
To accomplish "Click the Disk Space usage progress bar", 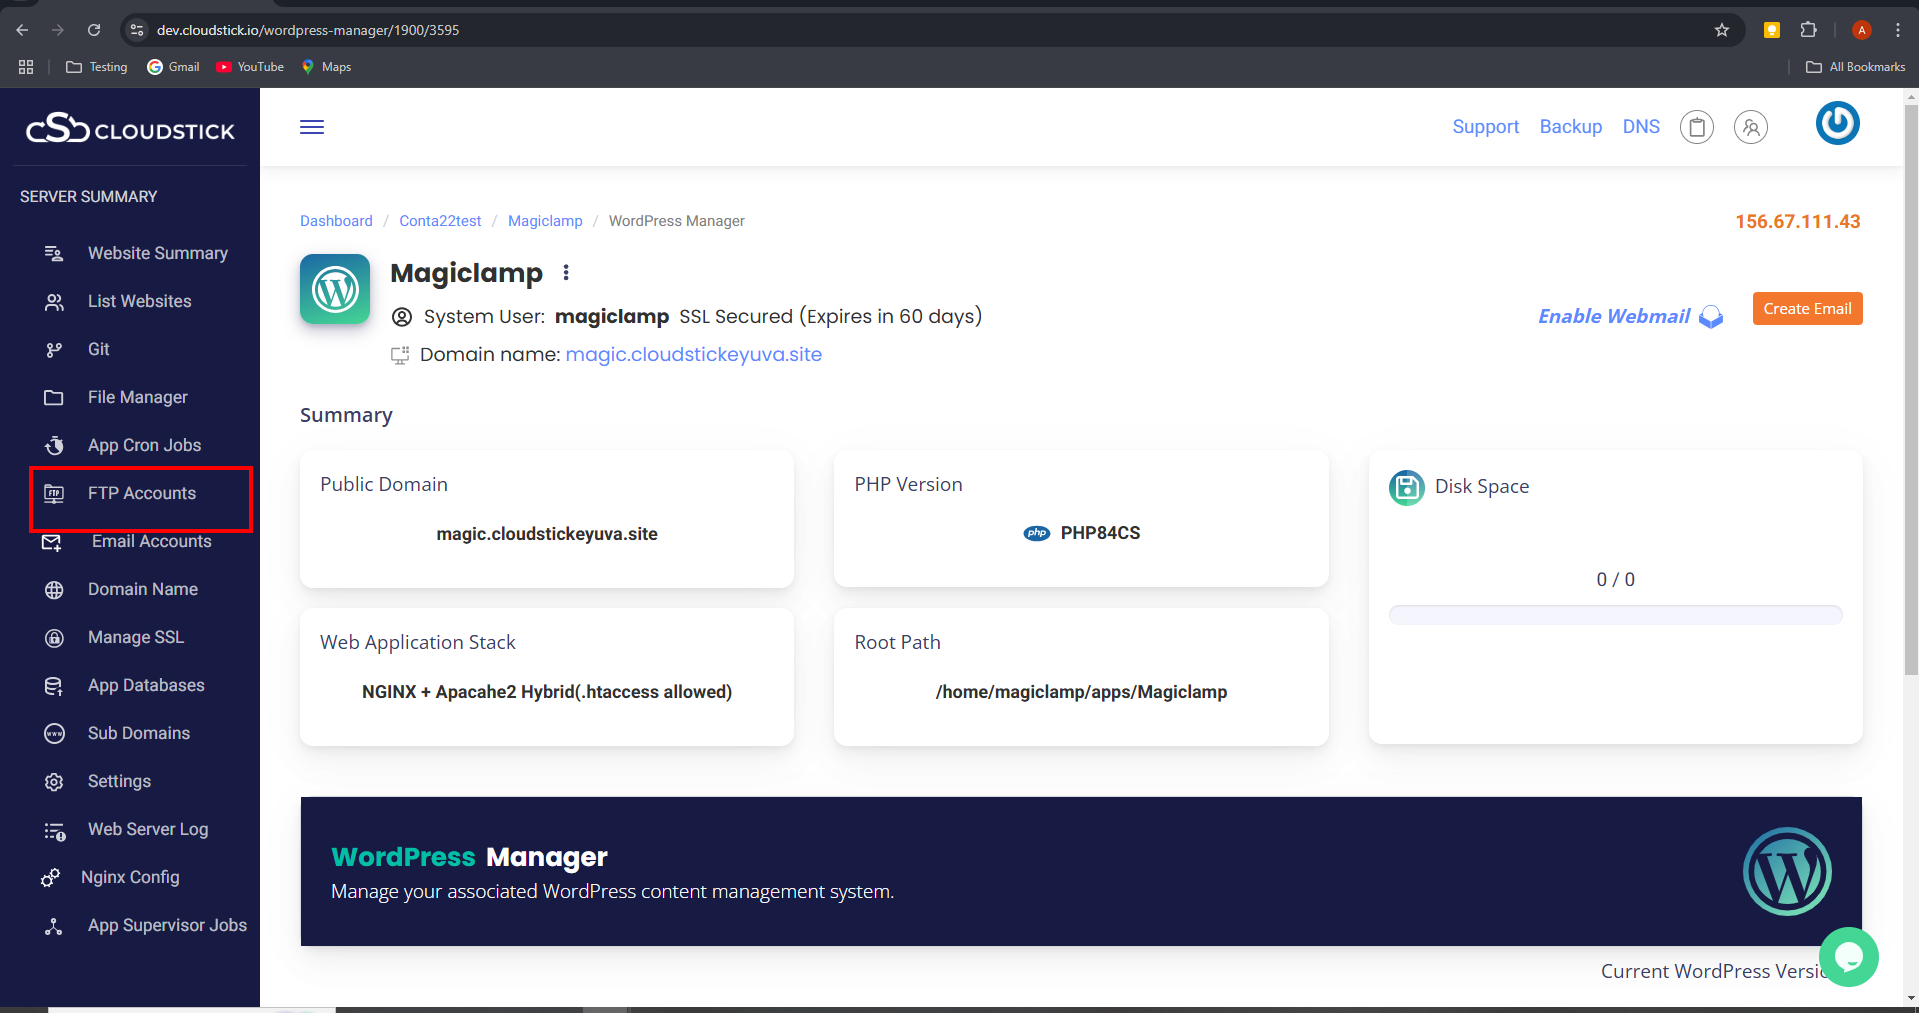I will coord(1614,615).
